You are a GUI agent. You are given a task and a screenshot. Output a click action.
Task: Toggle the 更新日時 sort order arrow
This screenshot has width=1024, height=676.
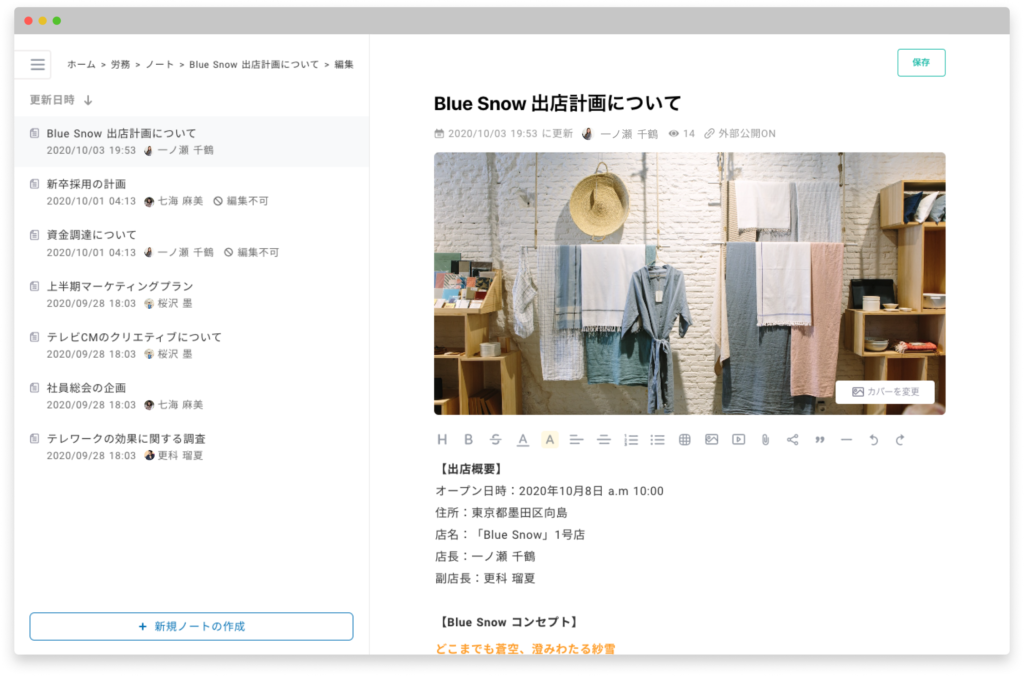90,100
